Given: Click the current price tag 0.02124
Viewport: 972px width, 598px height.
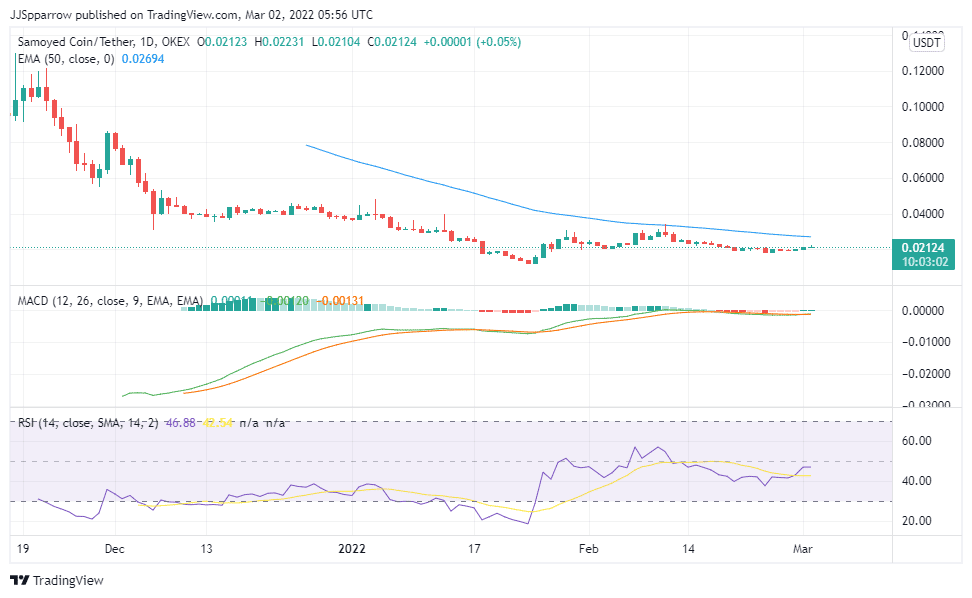Looking at the screenshot, I should click(x=924, y=248).
